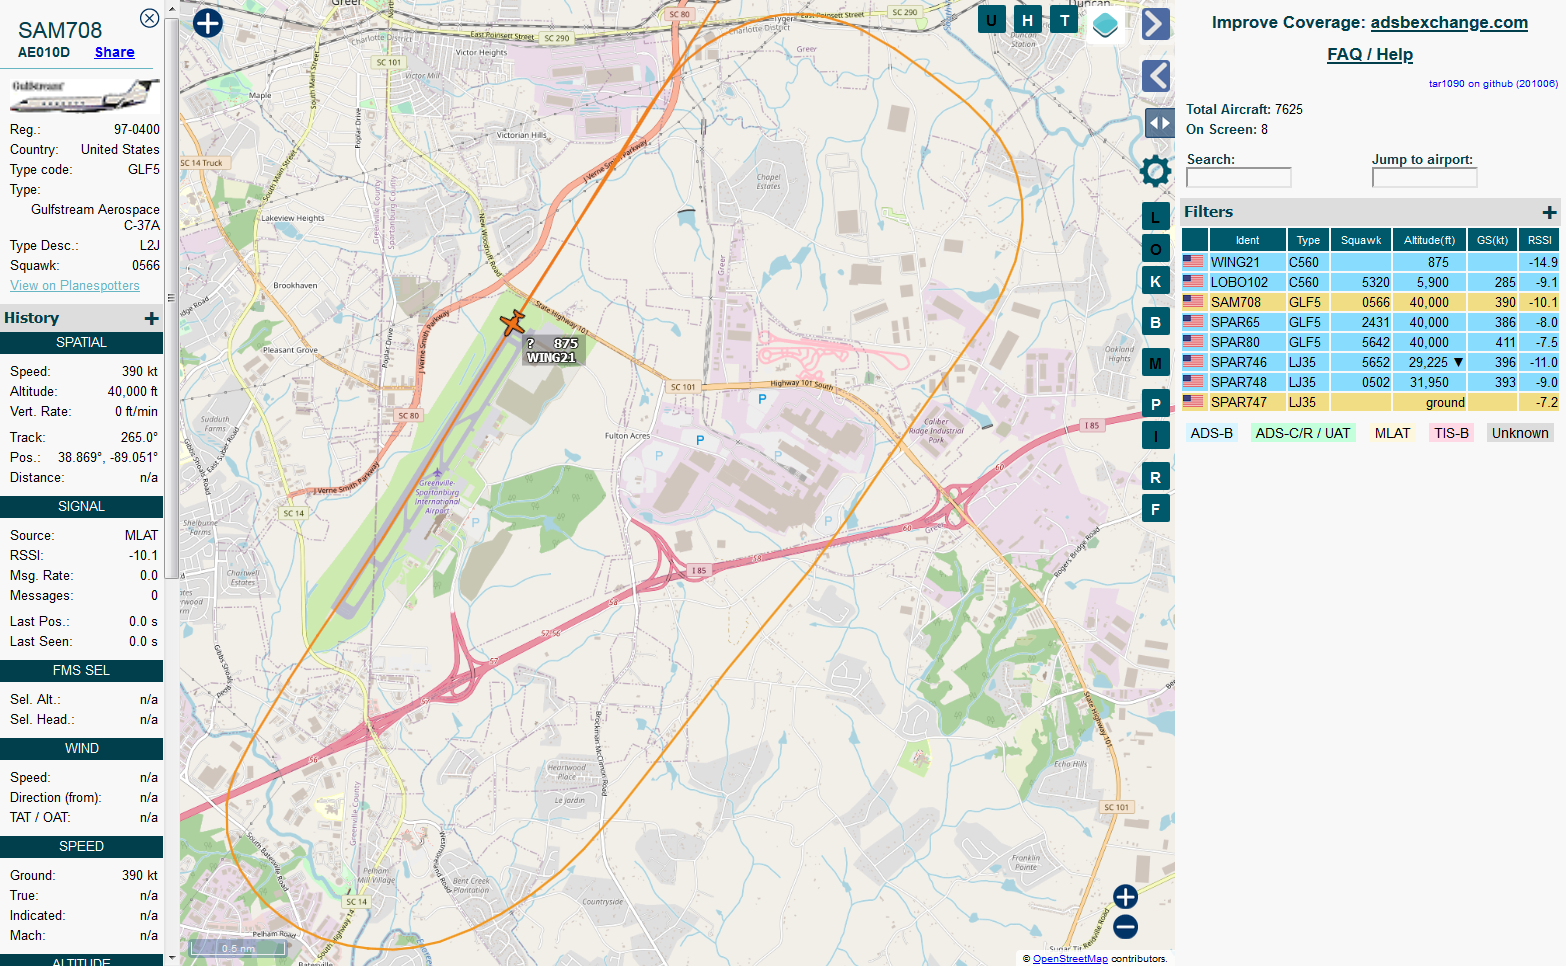Click the FMS SEL section header
The image size is (1566, 966).
(x=81, y=670)
